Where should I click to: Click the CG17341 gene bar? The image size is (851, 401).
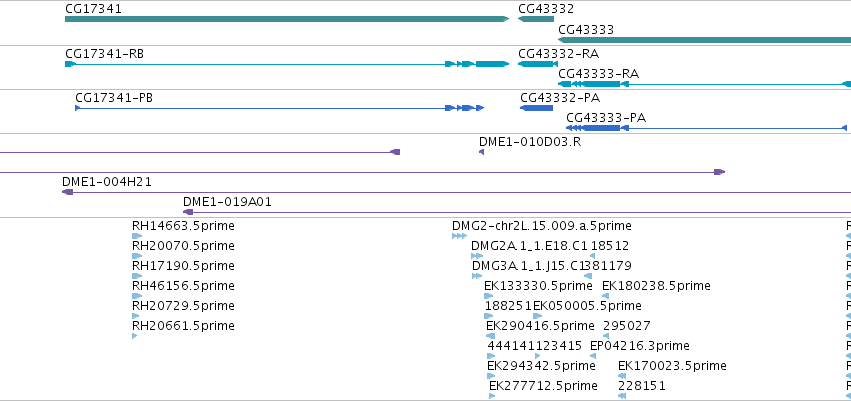[x=287, y=19]
